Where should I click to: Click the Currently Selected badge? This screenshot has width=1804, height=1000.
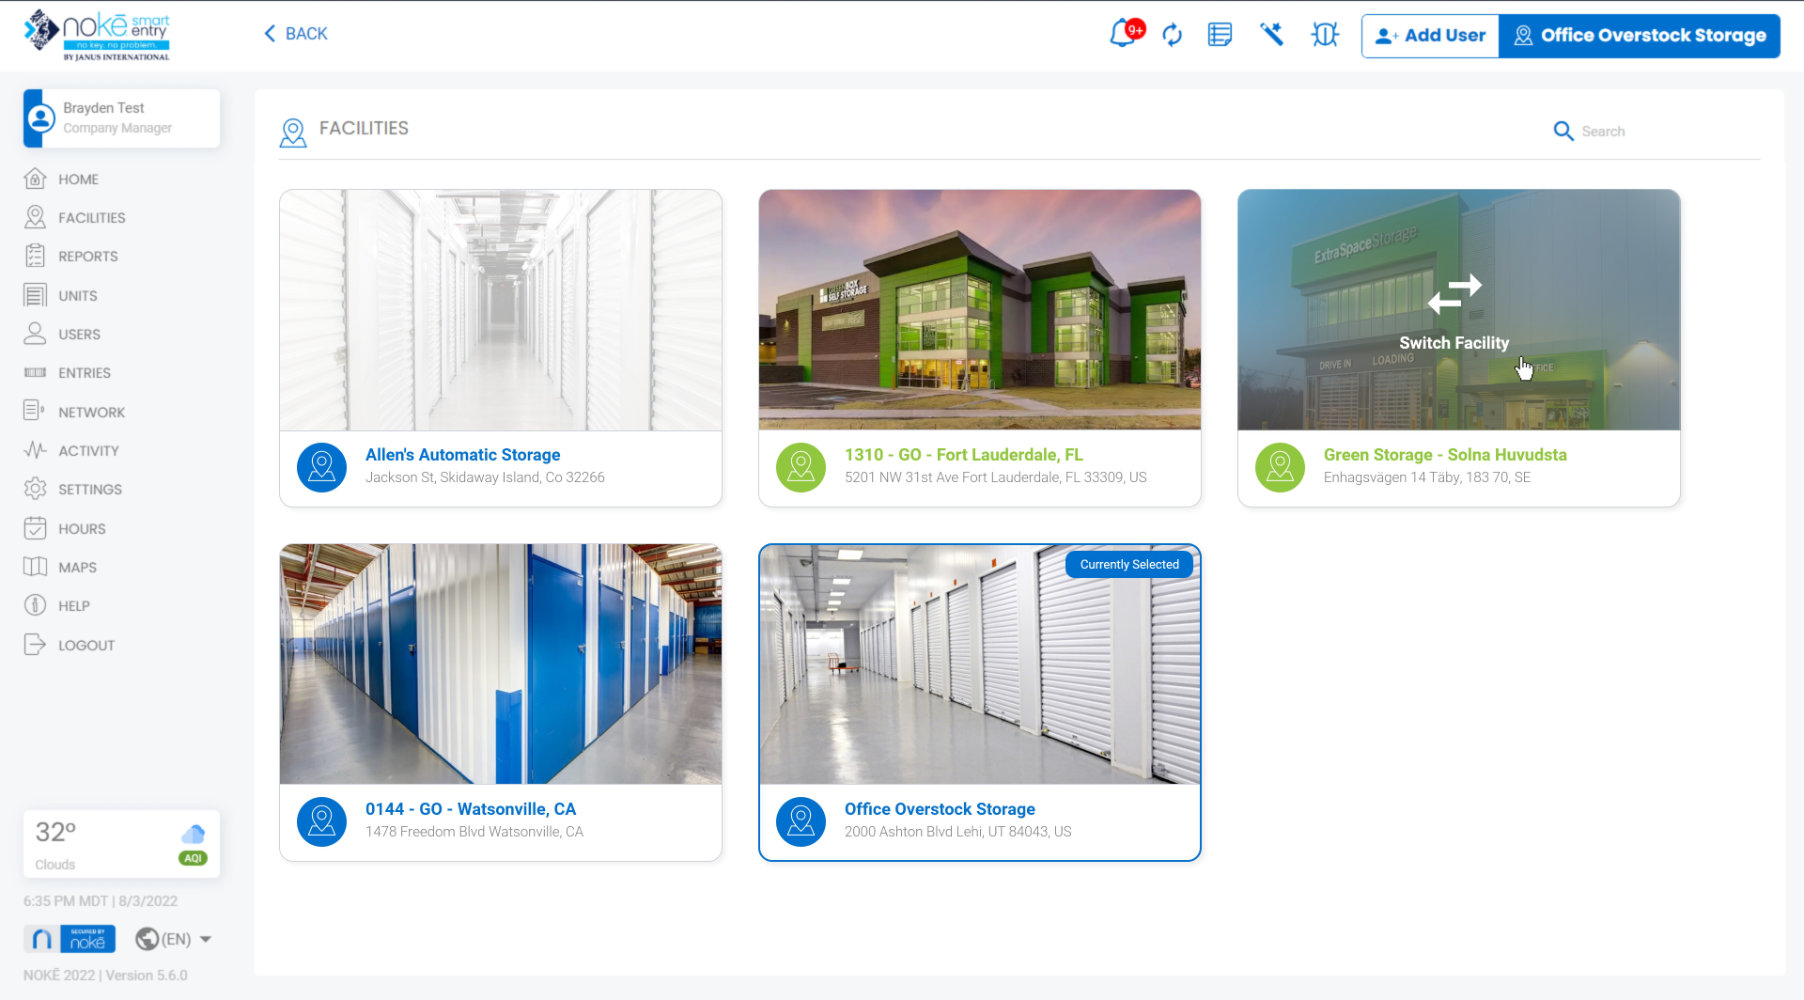pos(1129,565)
